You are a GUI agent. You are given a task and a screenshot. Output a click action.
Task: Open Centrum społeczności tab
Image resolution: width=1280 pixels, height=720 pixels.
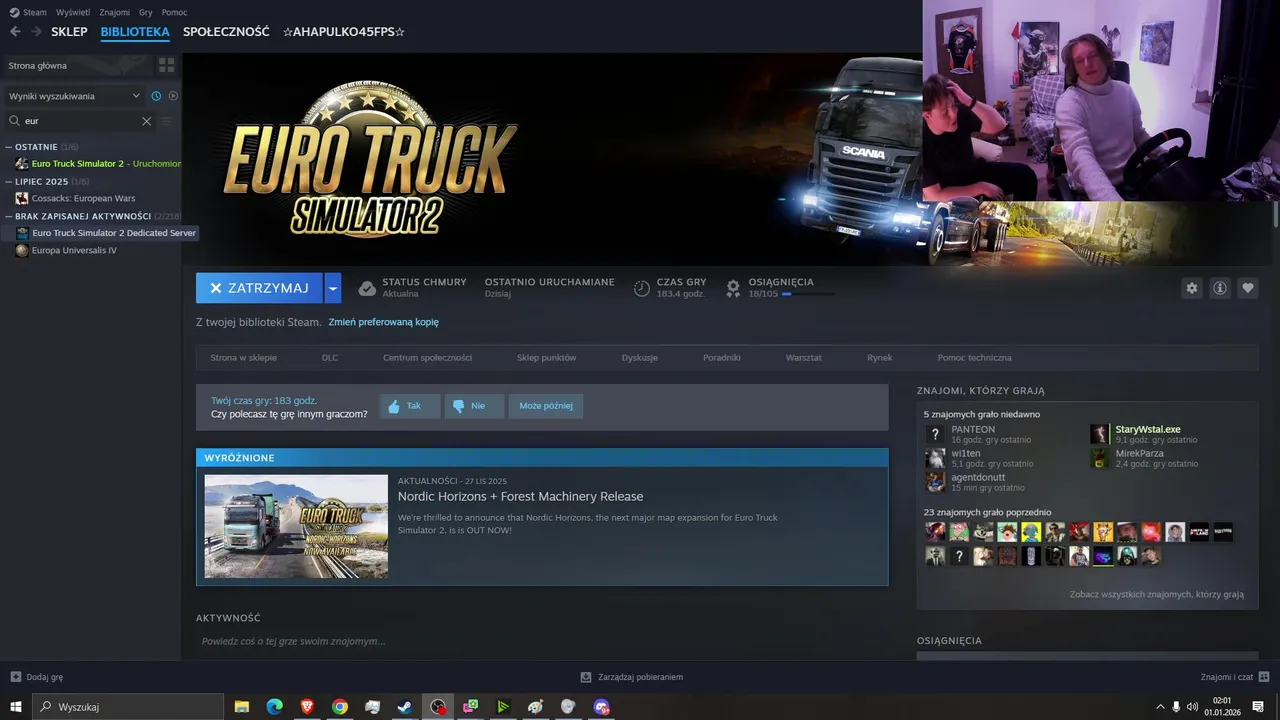coord(427,358)
